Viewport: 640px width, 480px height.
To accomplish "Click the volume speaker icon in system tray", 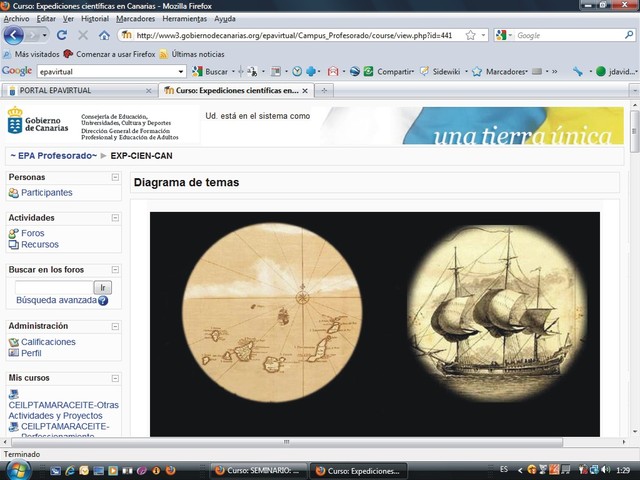I will (x=606, y=470).
